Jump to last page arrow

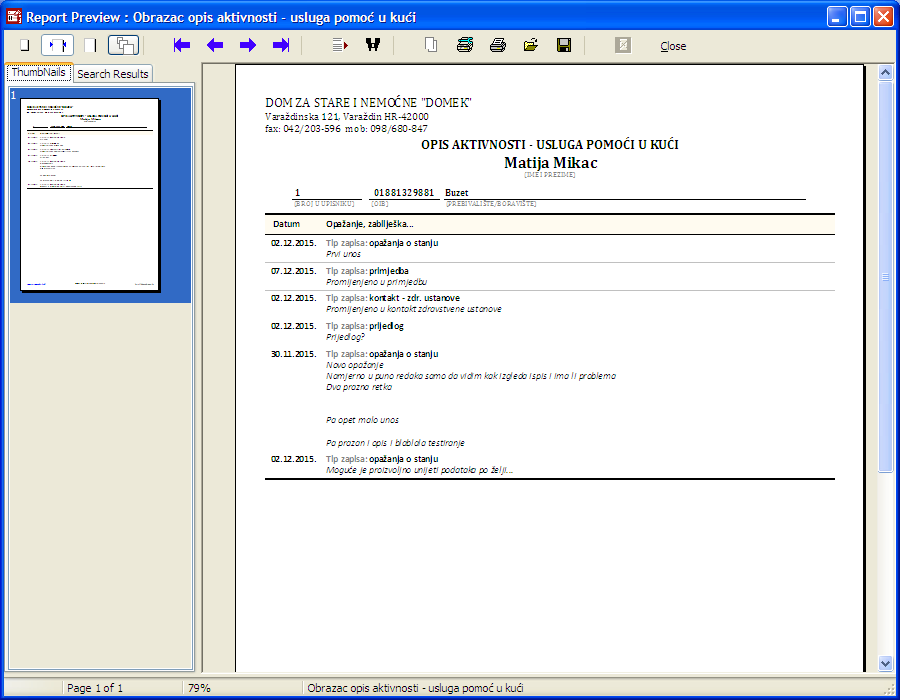[x=281, y=45]
